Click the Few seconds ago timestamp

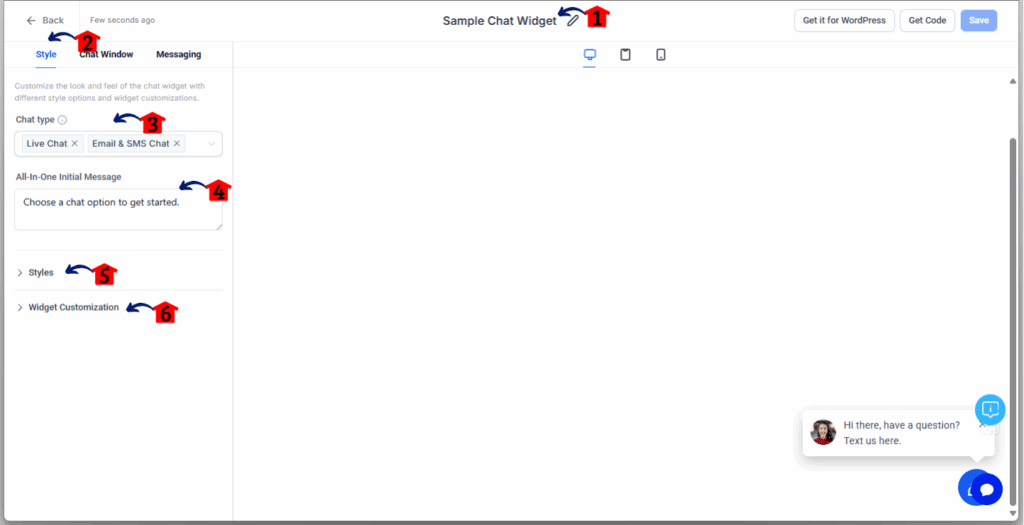(123, 20)
